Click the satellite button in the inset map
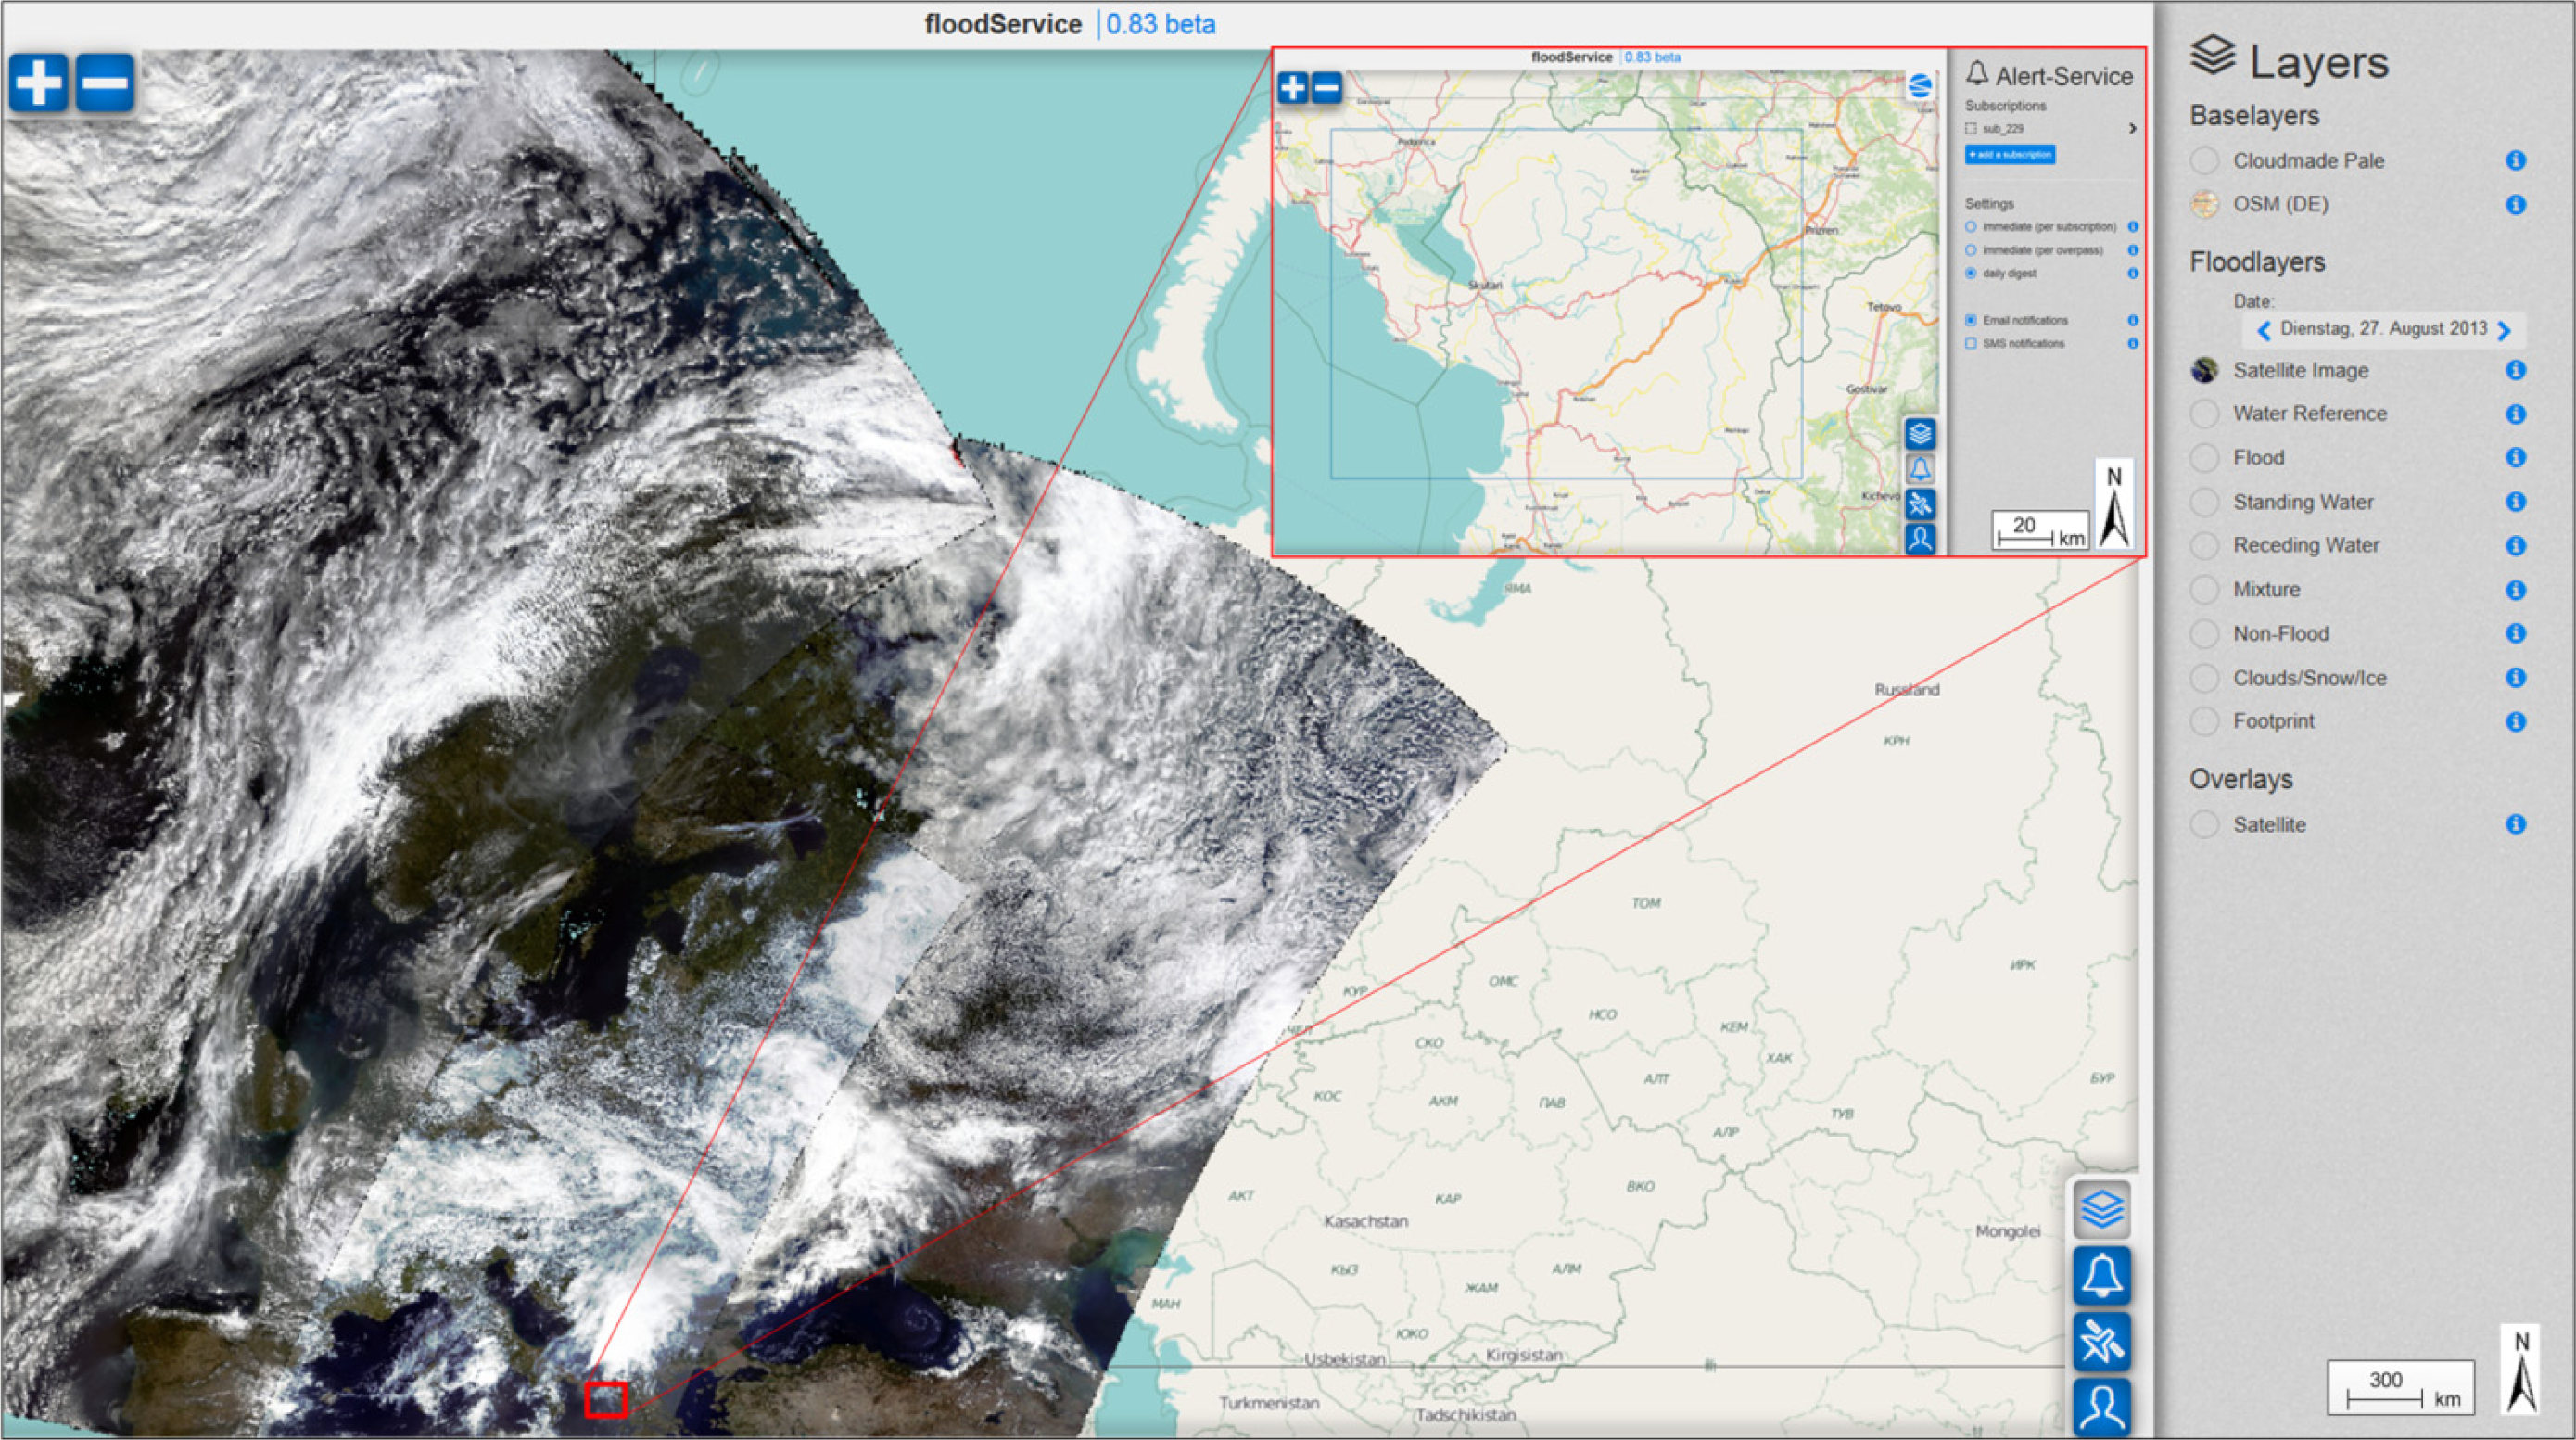Viewport: 2576px width, 1440px height. pyautogui.click(x=1920, y=504)
